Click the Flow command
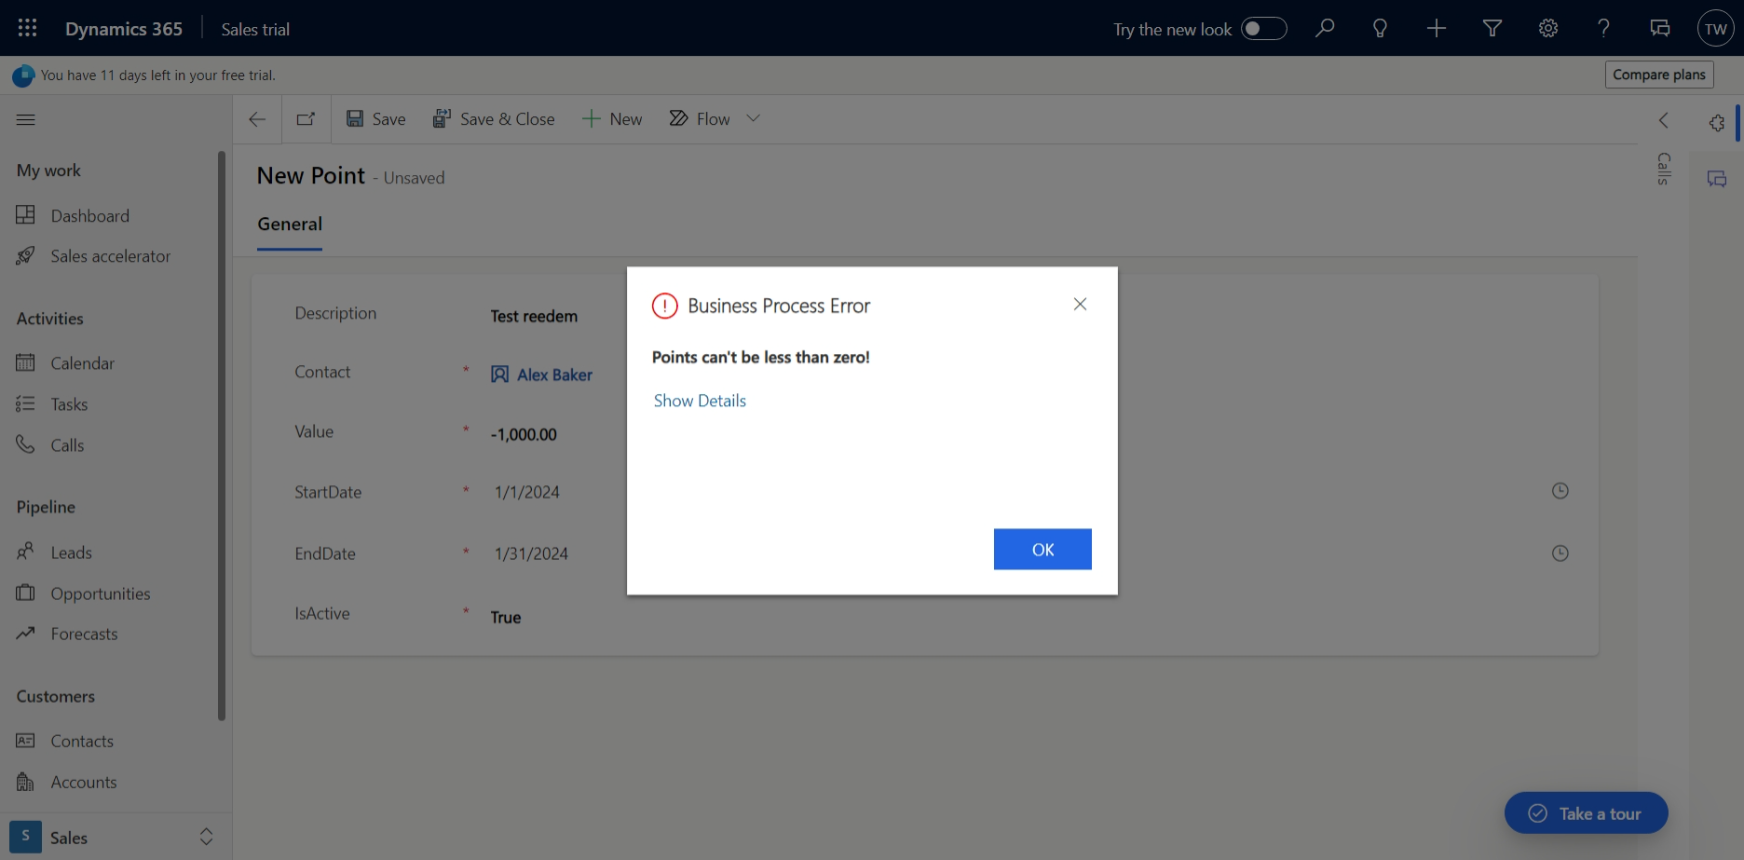This screenshot has height=860, width=1744. (700, 119)
